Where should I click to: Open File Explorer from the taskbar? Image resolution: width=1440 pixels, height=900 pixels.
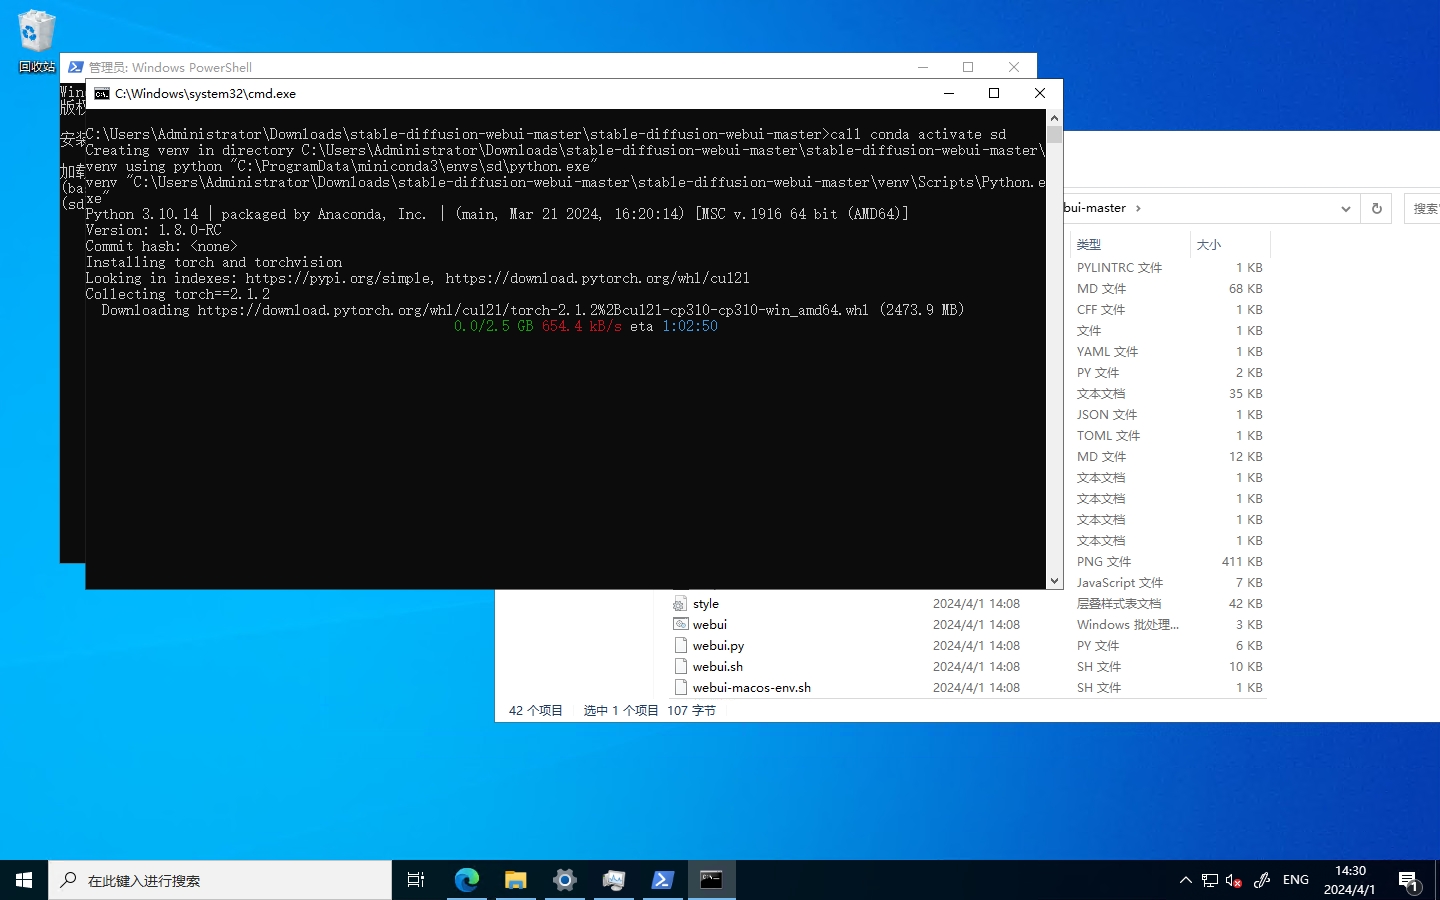(516, 880)
